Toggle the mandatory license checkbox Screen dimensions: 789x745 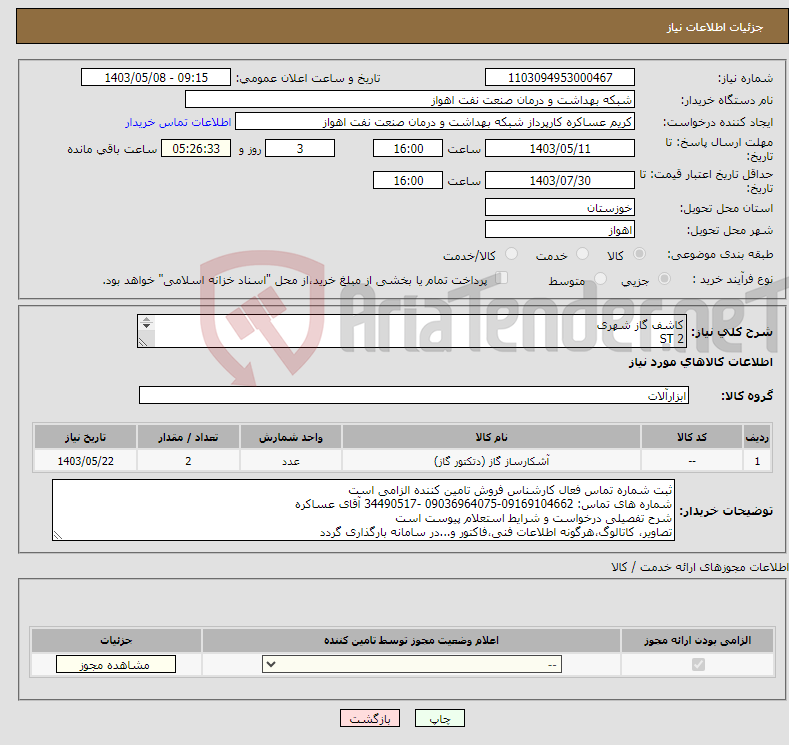pyautogui.click(x=698, y=665)
